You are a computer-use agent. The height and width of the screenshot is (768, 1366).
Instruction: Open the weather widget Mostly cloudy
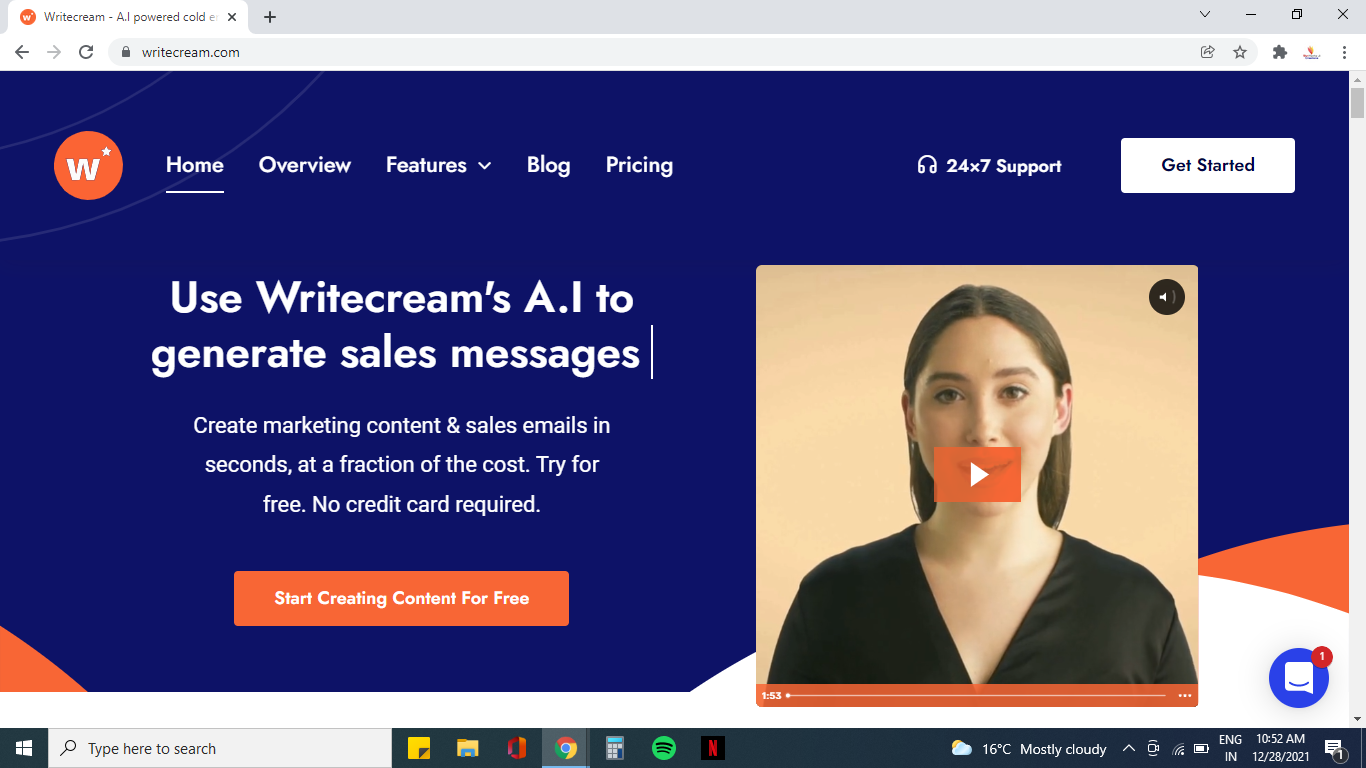[1029, 748]
